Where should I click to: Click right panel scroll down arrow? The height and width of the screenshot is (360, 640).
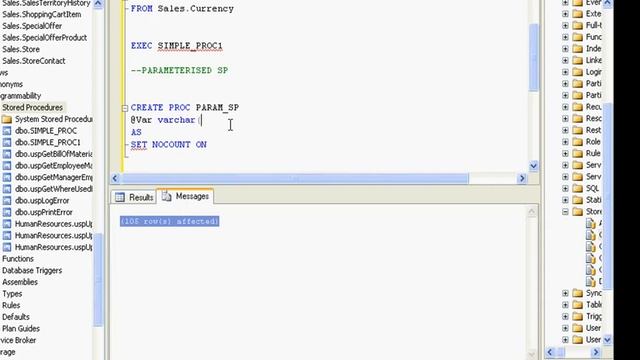[607, 340]
